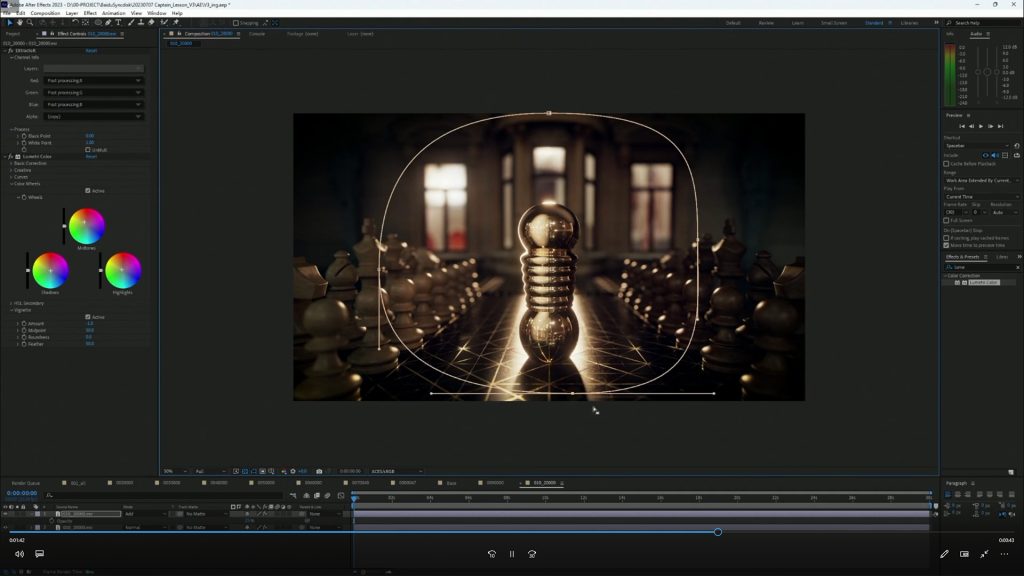Viewport: 1024px width, 576px height.
Task: Toggle the Full Screen preview checkbox
Action: [x=947, y=220]
